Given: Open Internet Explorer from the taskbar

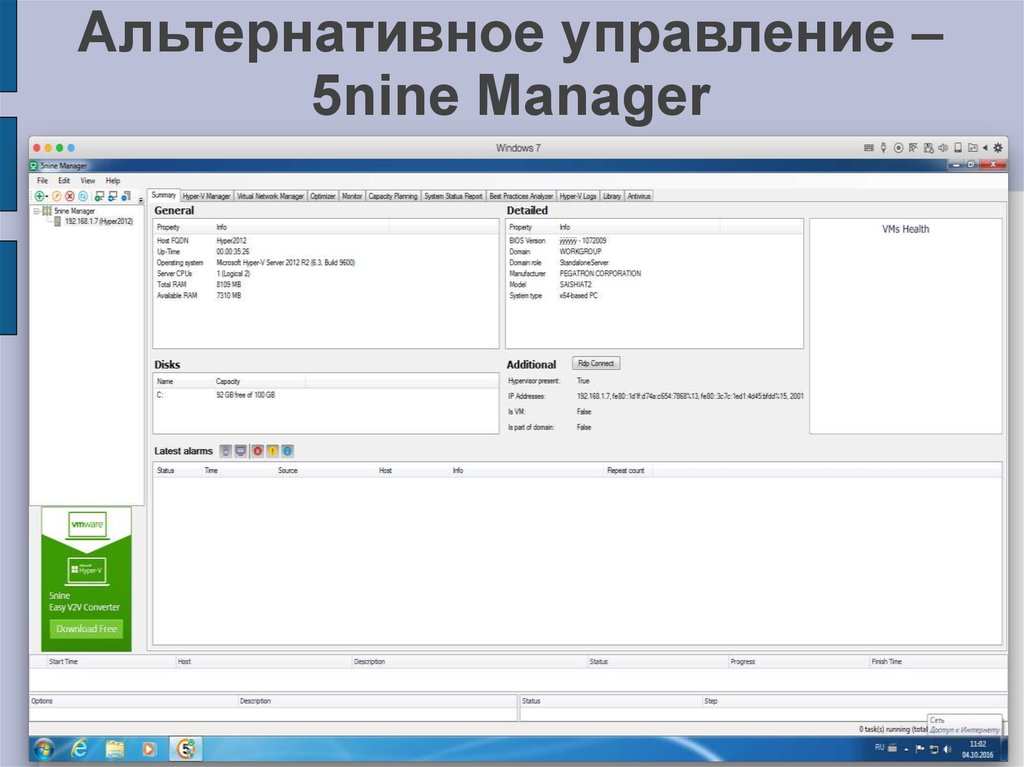Looking at the screenshot, I should [79, 748].
